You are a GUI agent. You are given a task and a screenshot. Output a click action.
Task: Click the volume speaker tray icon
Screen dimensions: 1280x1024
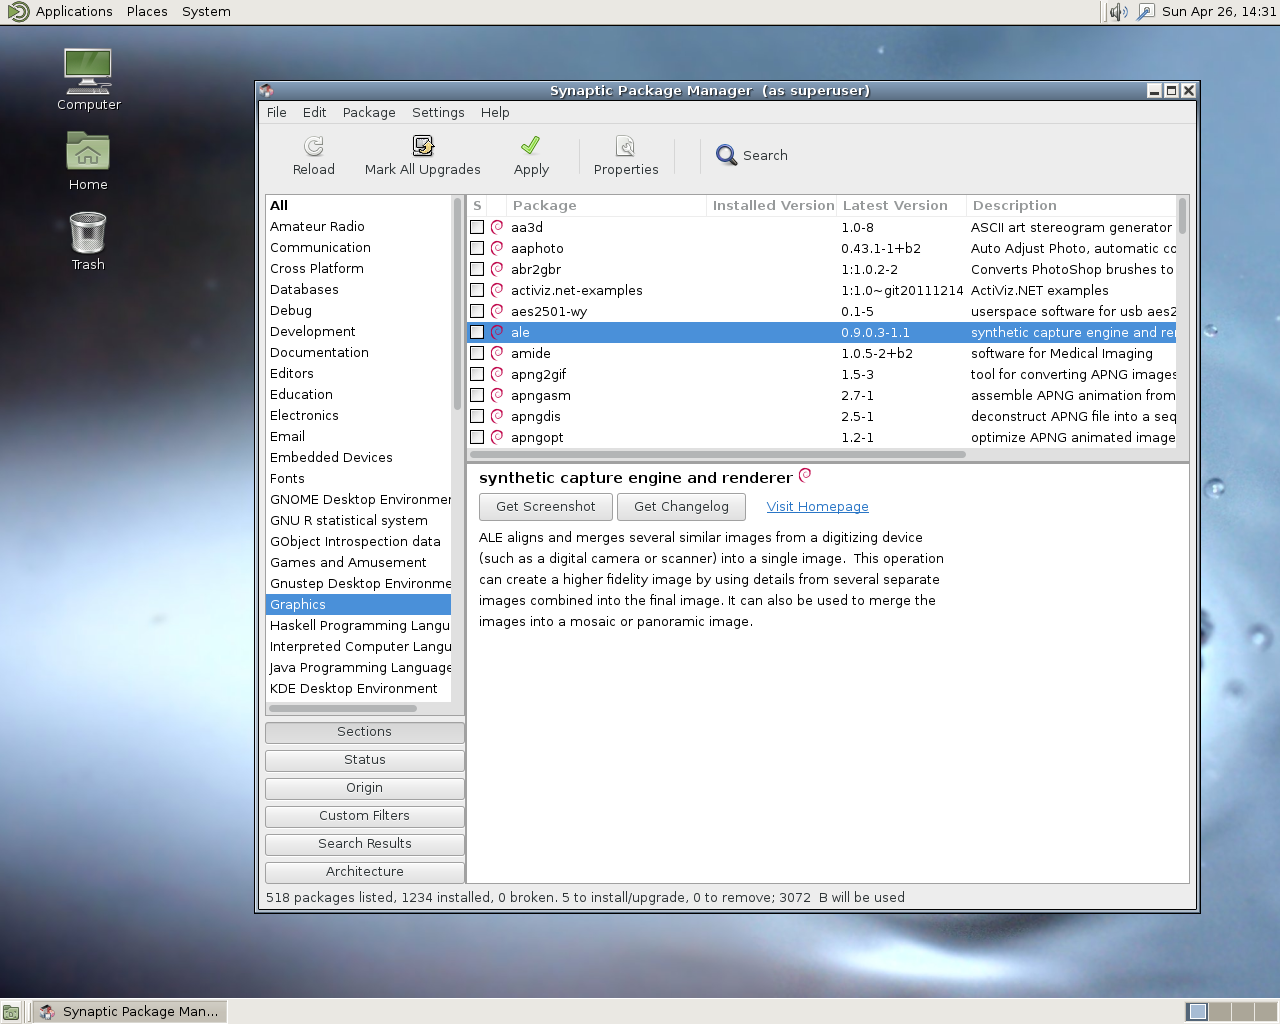(x=1118, y=12)
